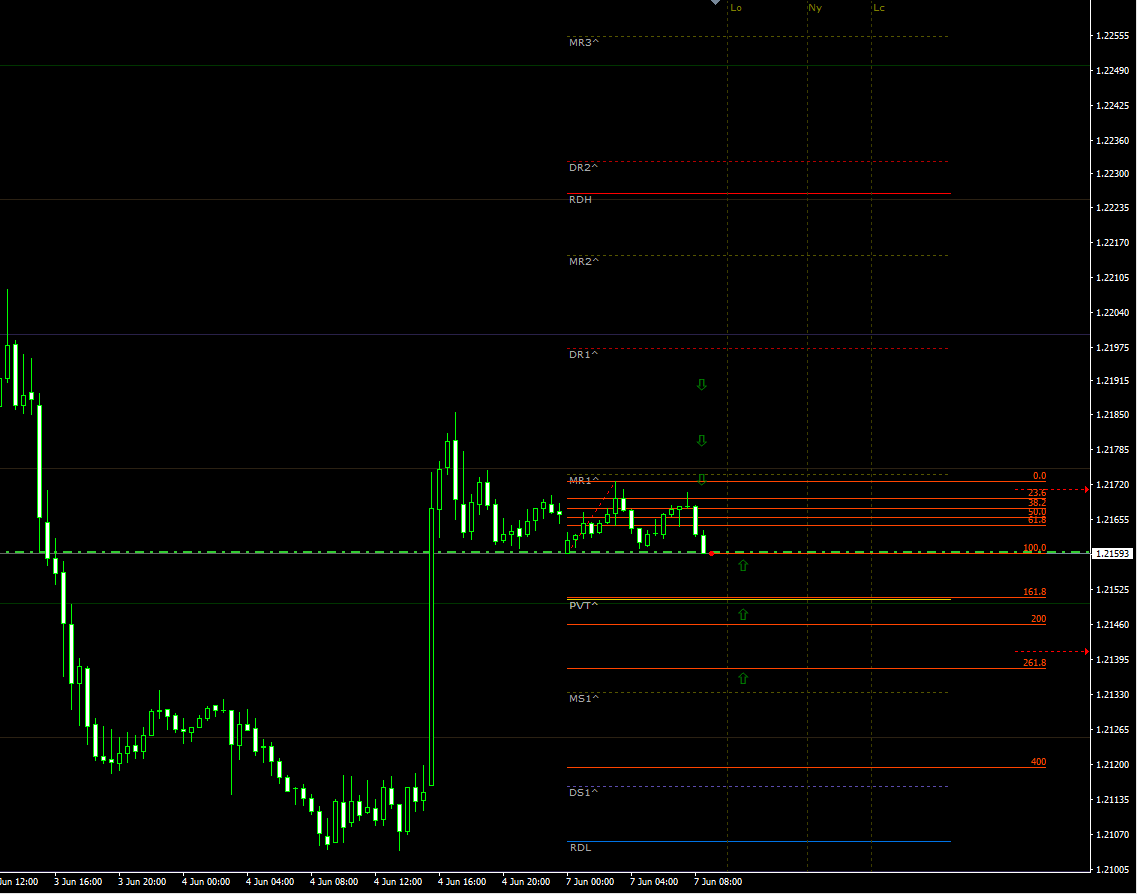1137x895 pixels.
Task: Select the DR1^ resistance label
Action: 583,355
